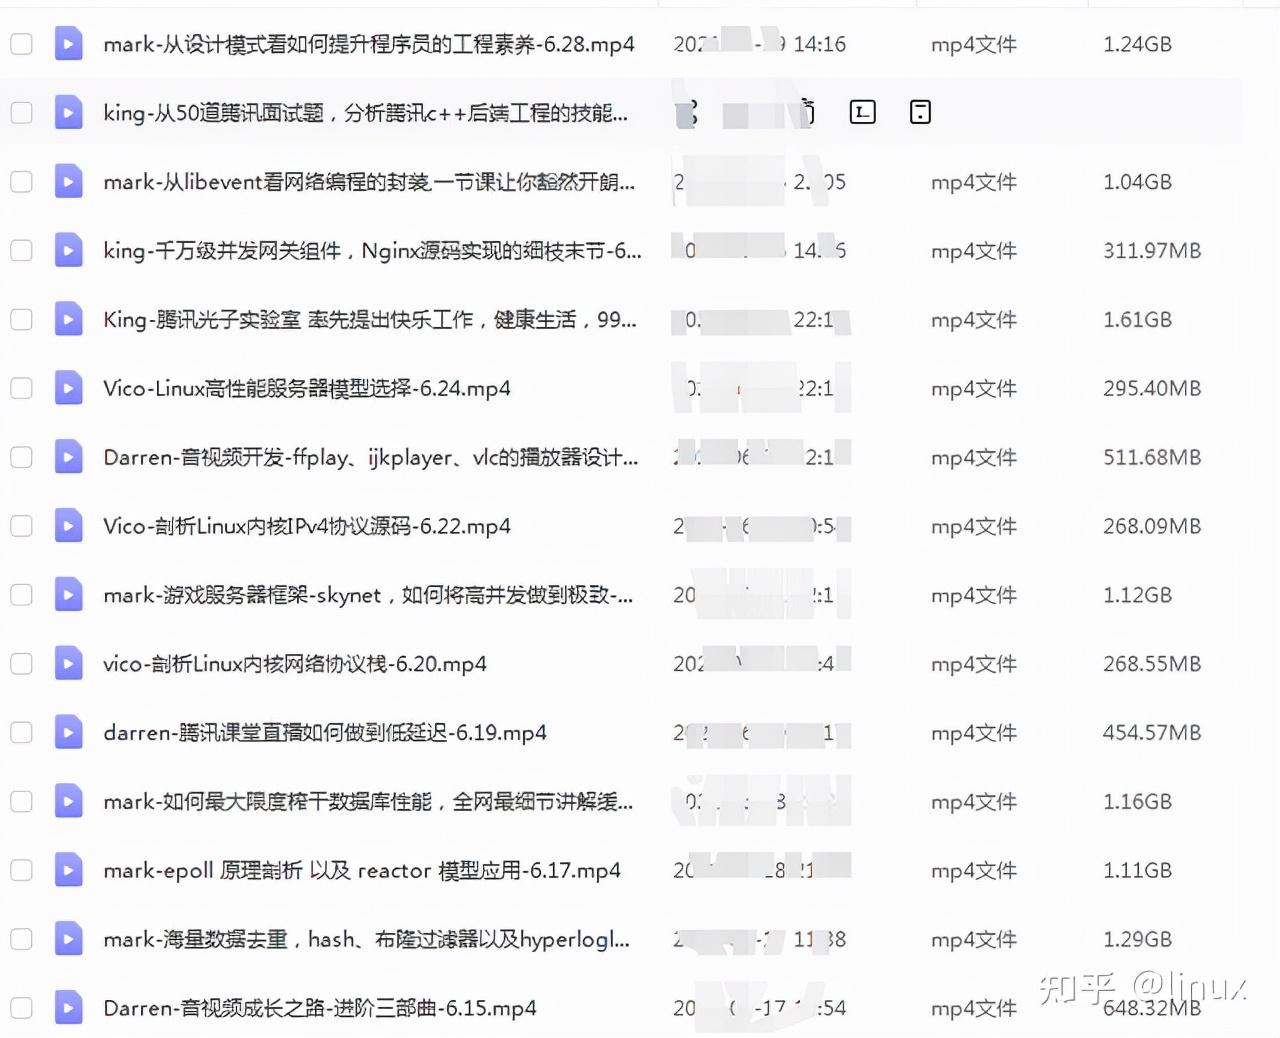Click the video icon of king-千万级并发网关组件 file
Screen dimensions: 1280x1038
click(x=68, y=251)
